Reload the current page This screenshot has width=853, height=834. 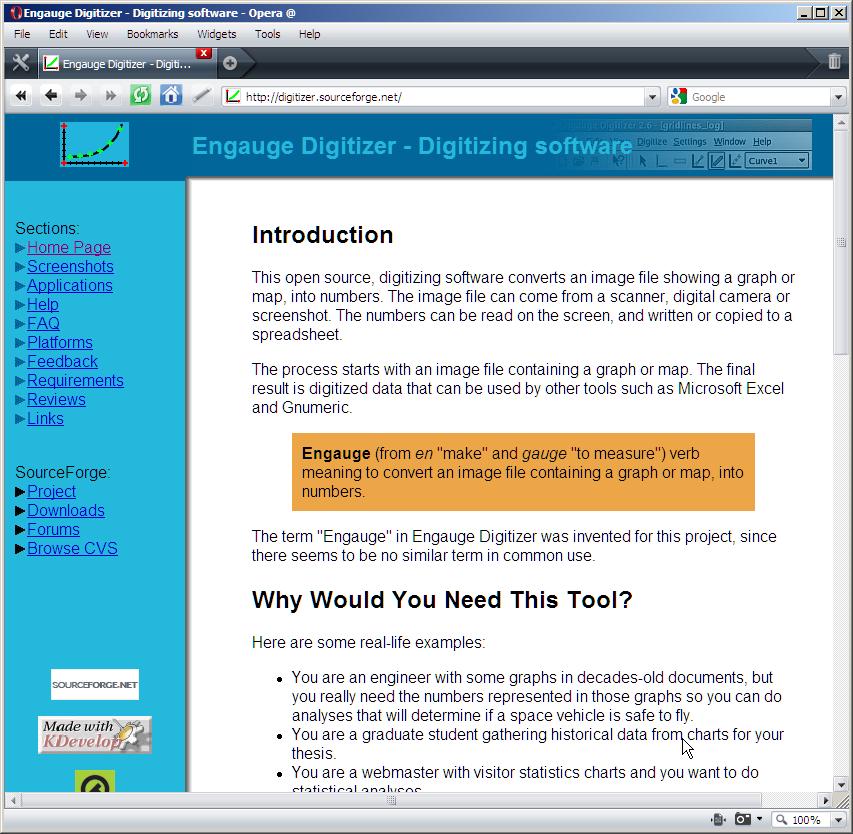[x=140, y=96]
